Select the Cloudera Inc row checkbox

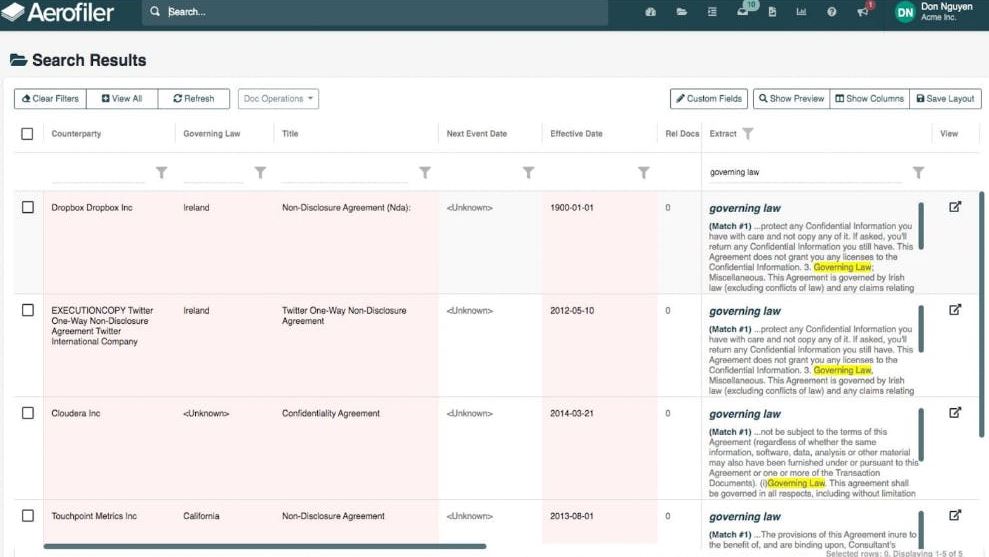pos(28,413)
